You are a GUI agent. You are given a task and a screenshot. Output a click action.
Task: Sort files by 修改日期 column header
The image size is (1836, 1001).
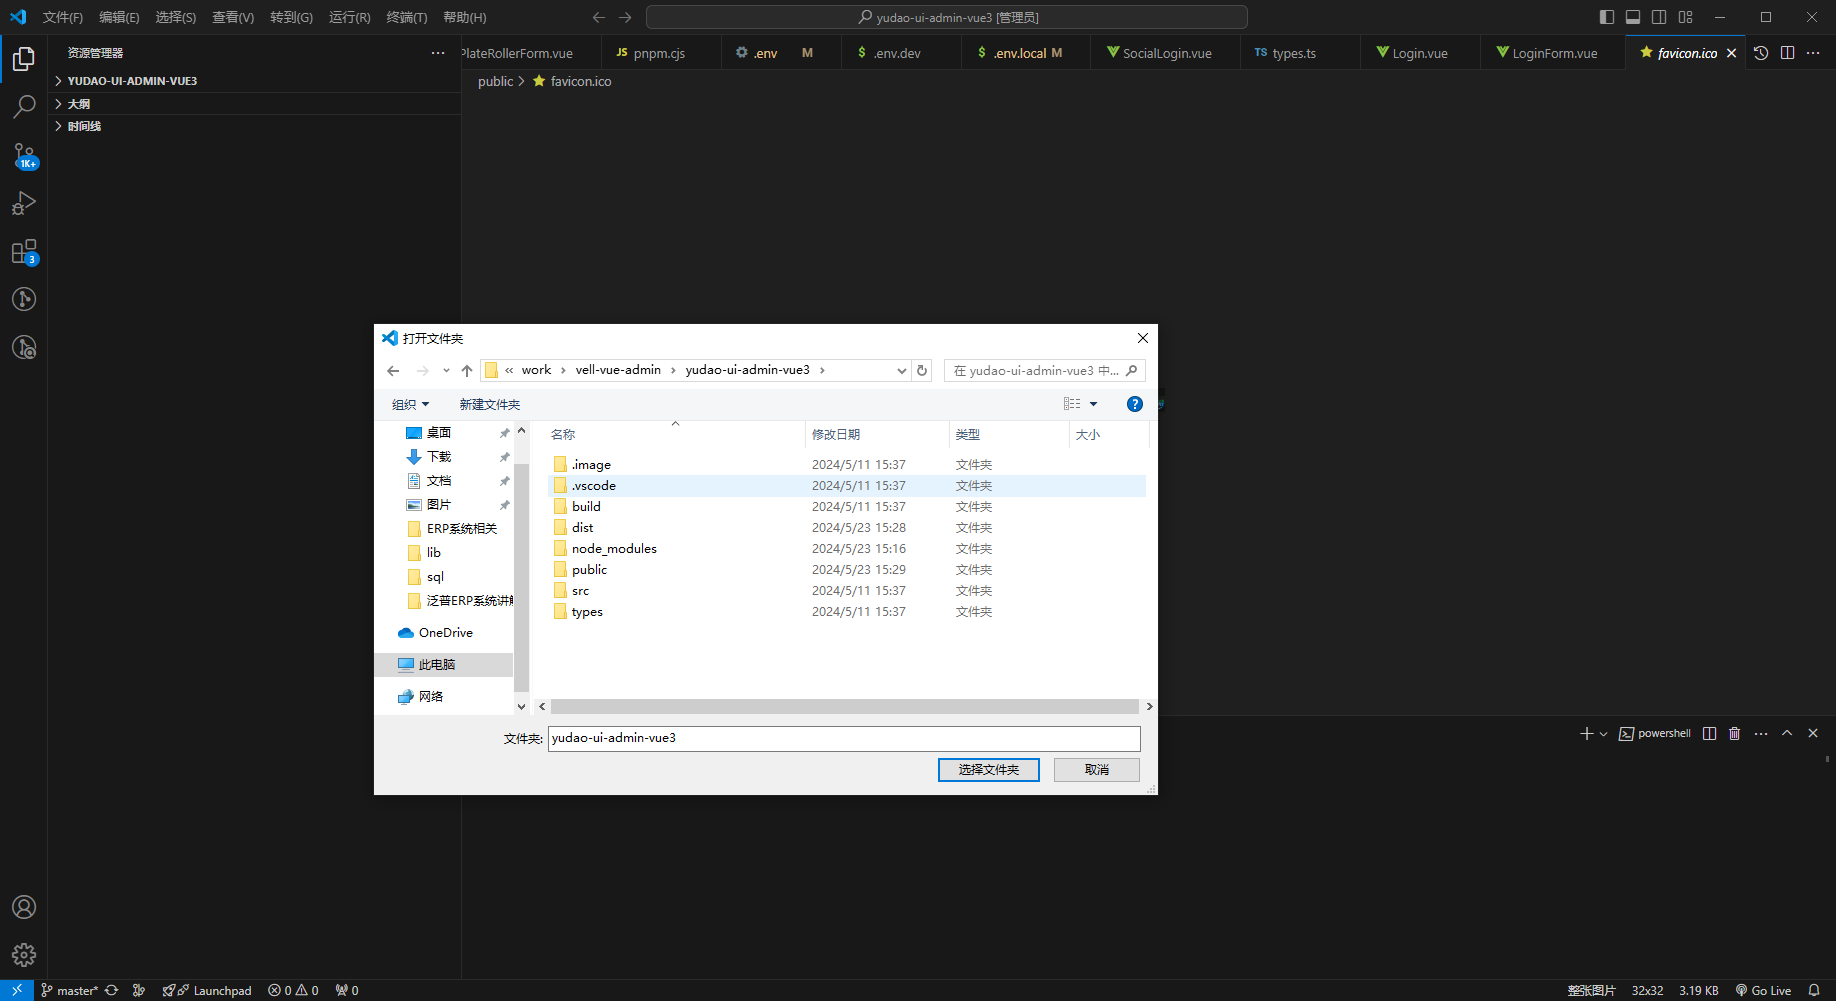coord(877,435)
